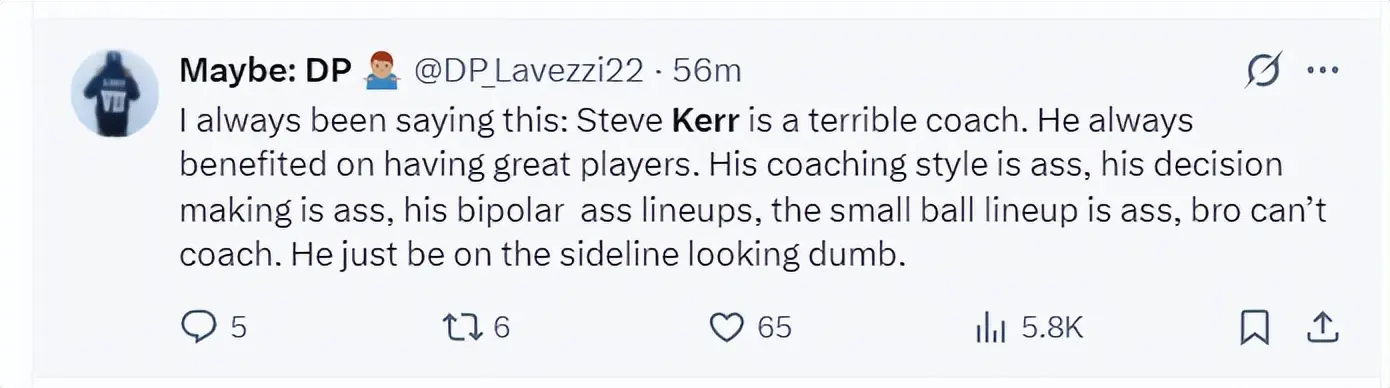Click the repost count number 6
This screenshot has width=1390, height=388.
point(502,327)
